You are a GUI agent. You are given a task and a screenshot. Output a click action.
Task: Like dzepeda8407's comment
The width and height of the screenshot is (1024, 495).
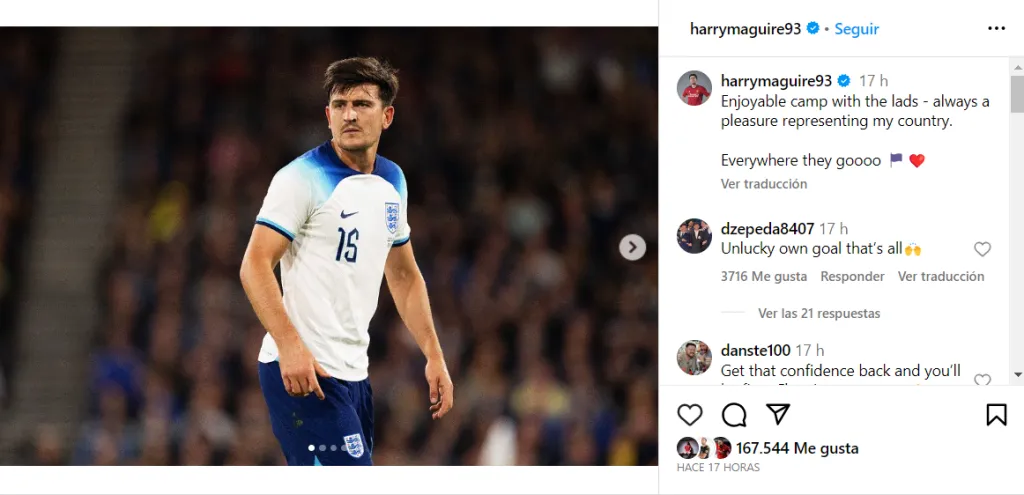pyautogui.click(x=982, y=249)
